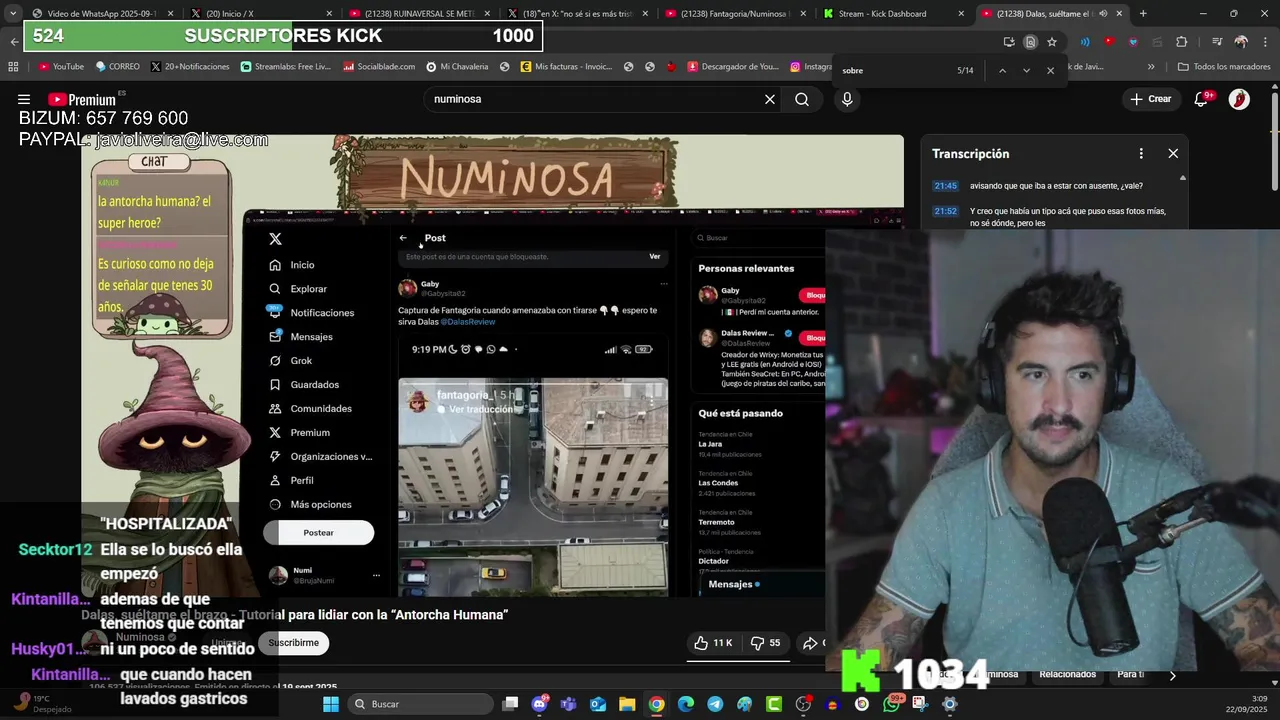
Task: Expand hidden bookmarks overflow chevron
Action: 1151,67
